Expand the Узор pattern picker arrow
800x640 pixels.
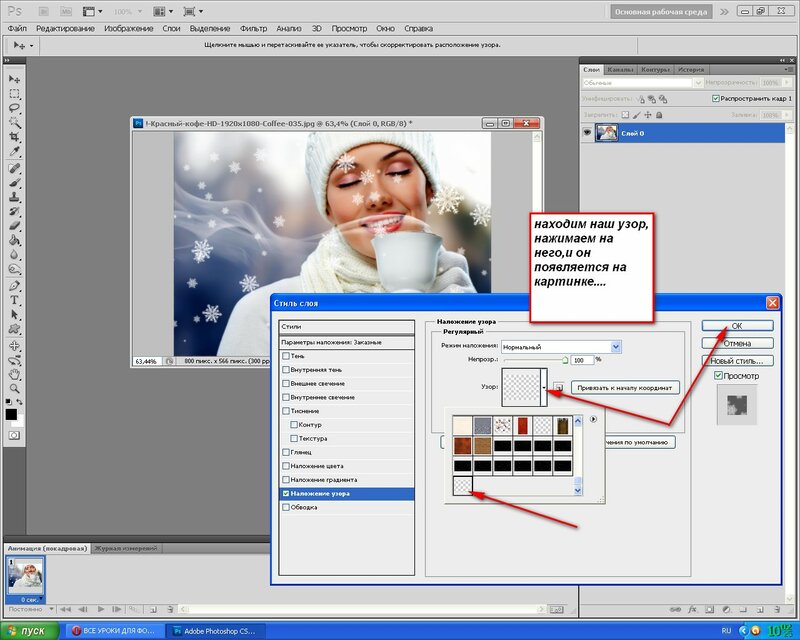pyautogui.click(x=545, y=386)
